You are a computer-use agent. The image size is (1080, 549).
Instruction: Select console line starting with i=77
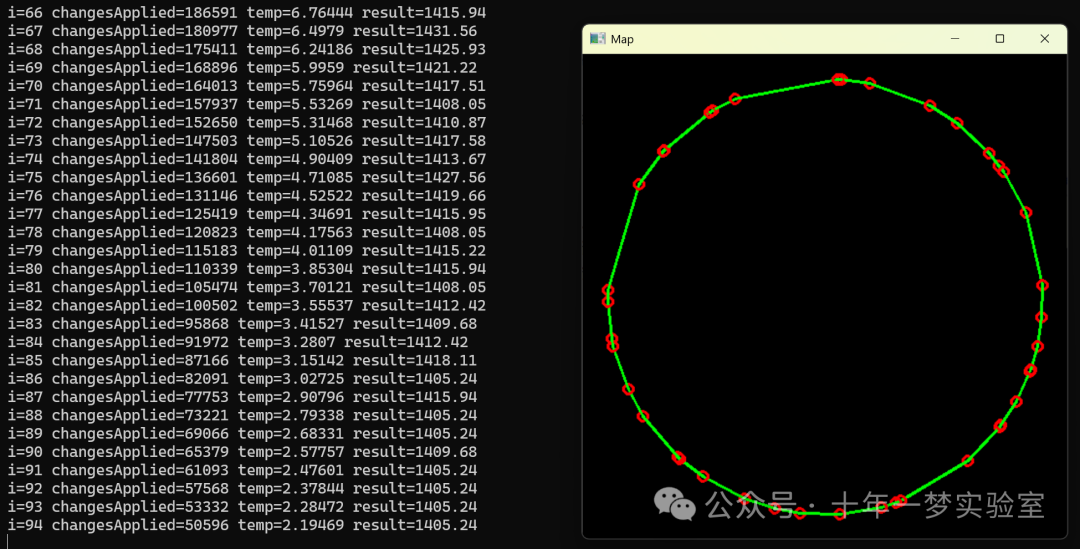click(x=247, y=214)
